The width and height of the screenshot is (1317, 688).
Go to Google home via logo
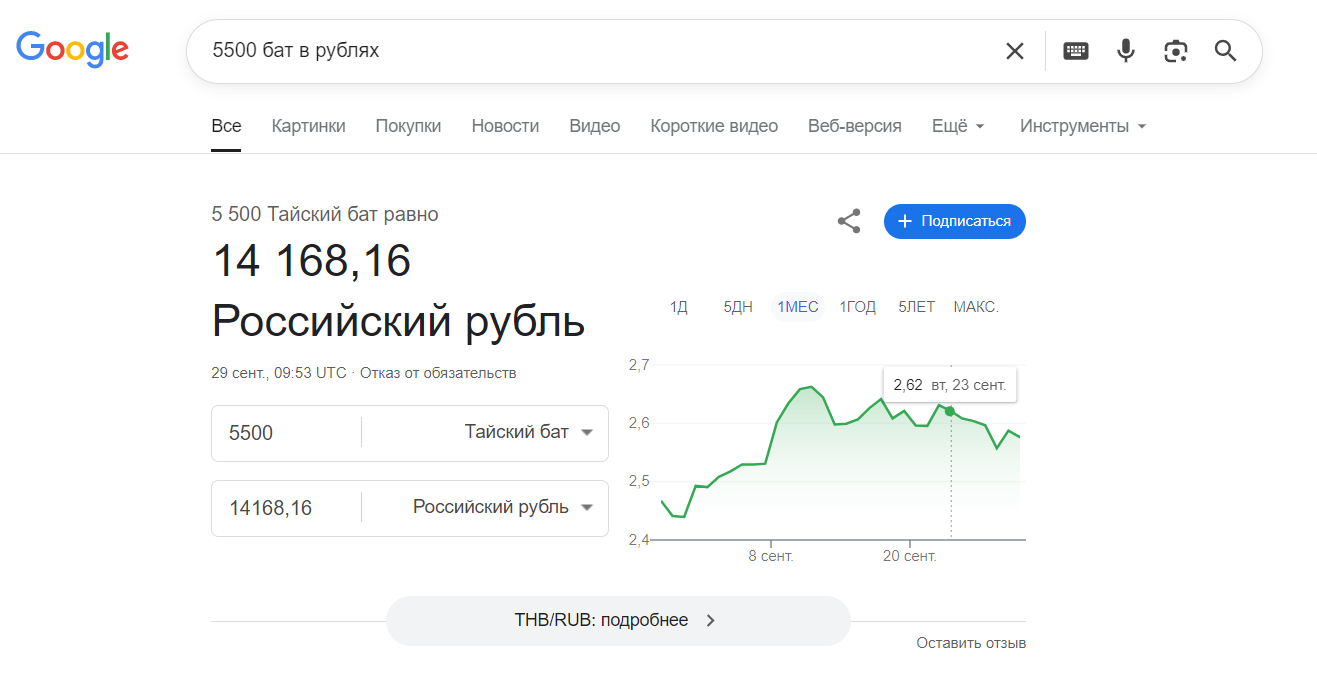coord(72,49)
